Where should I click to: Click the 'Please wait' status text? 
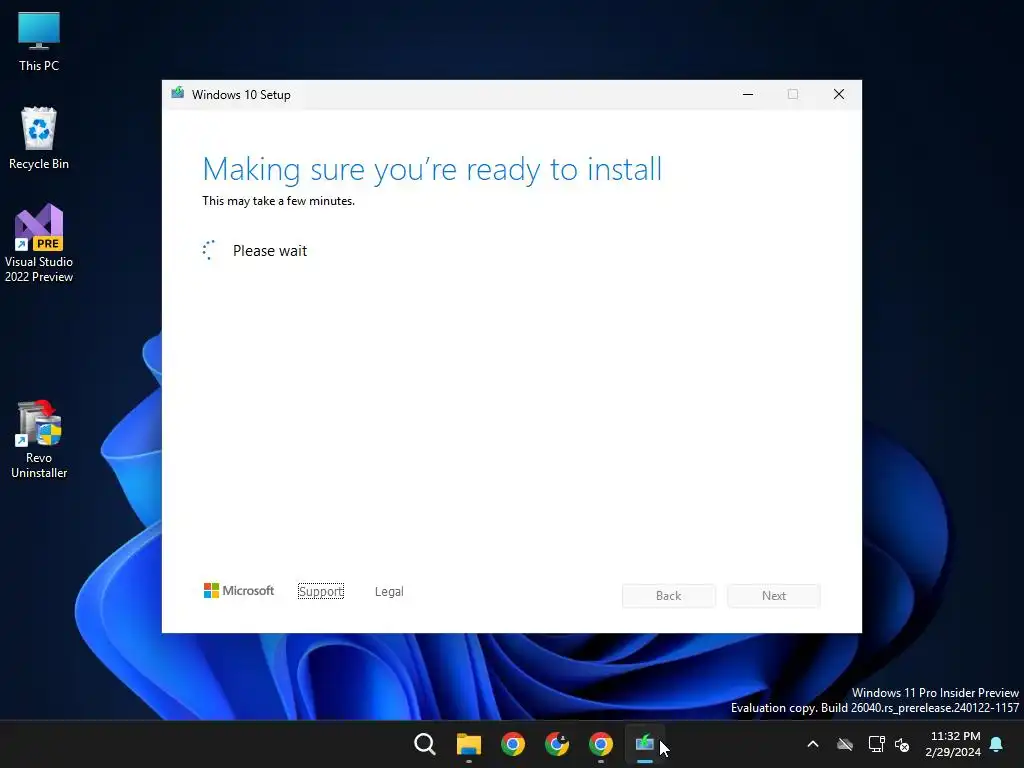coord(270,251)
